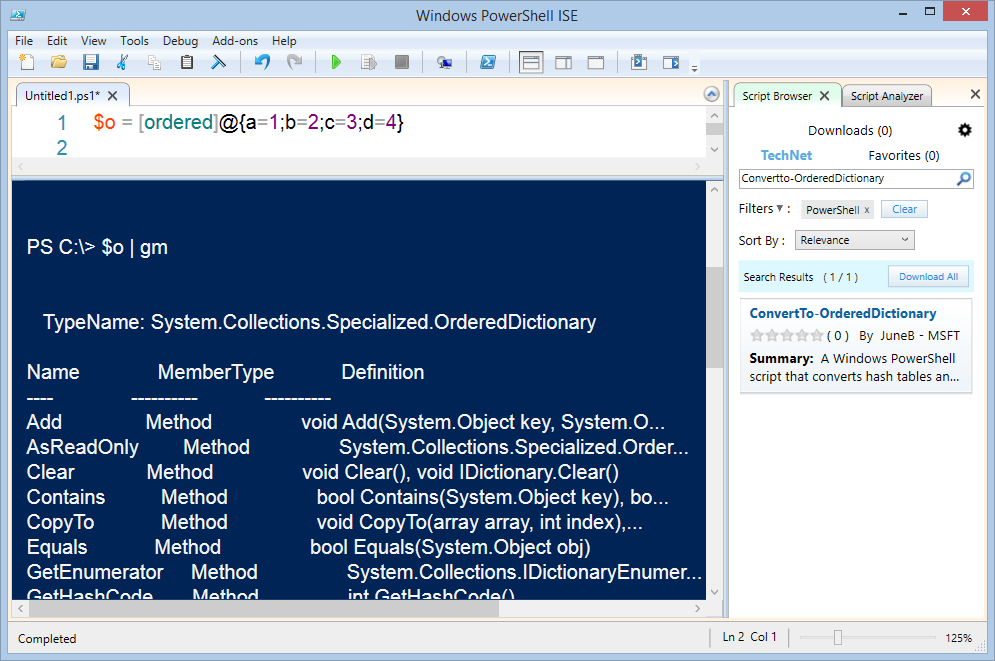
Task: Click the Download All button
Action: point(928,277)
